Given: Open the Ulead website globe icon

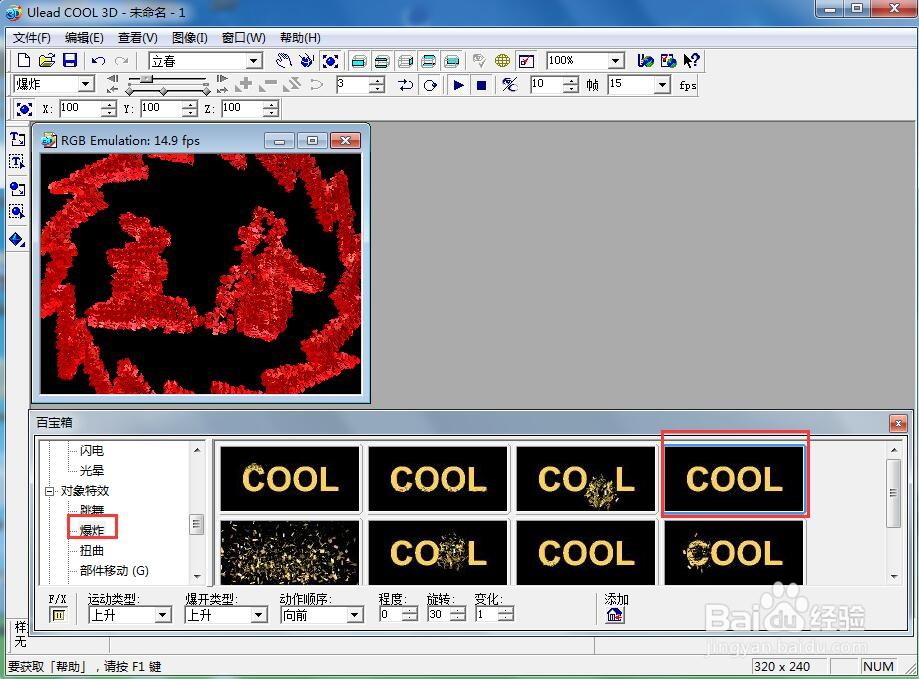Looking at the screenshot, I should pos(645,60).
